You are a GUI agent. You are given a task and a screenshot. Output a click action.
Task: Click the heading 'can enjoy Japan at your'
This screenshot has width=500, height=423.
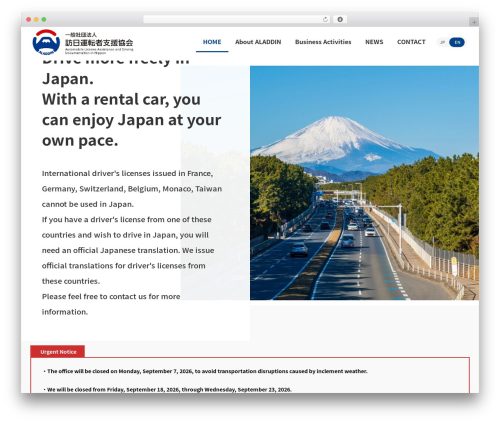131,120
